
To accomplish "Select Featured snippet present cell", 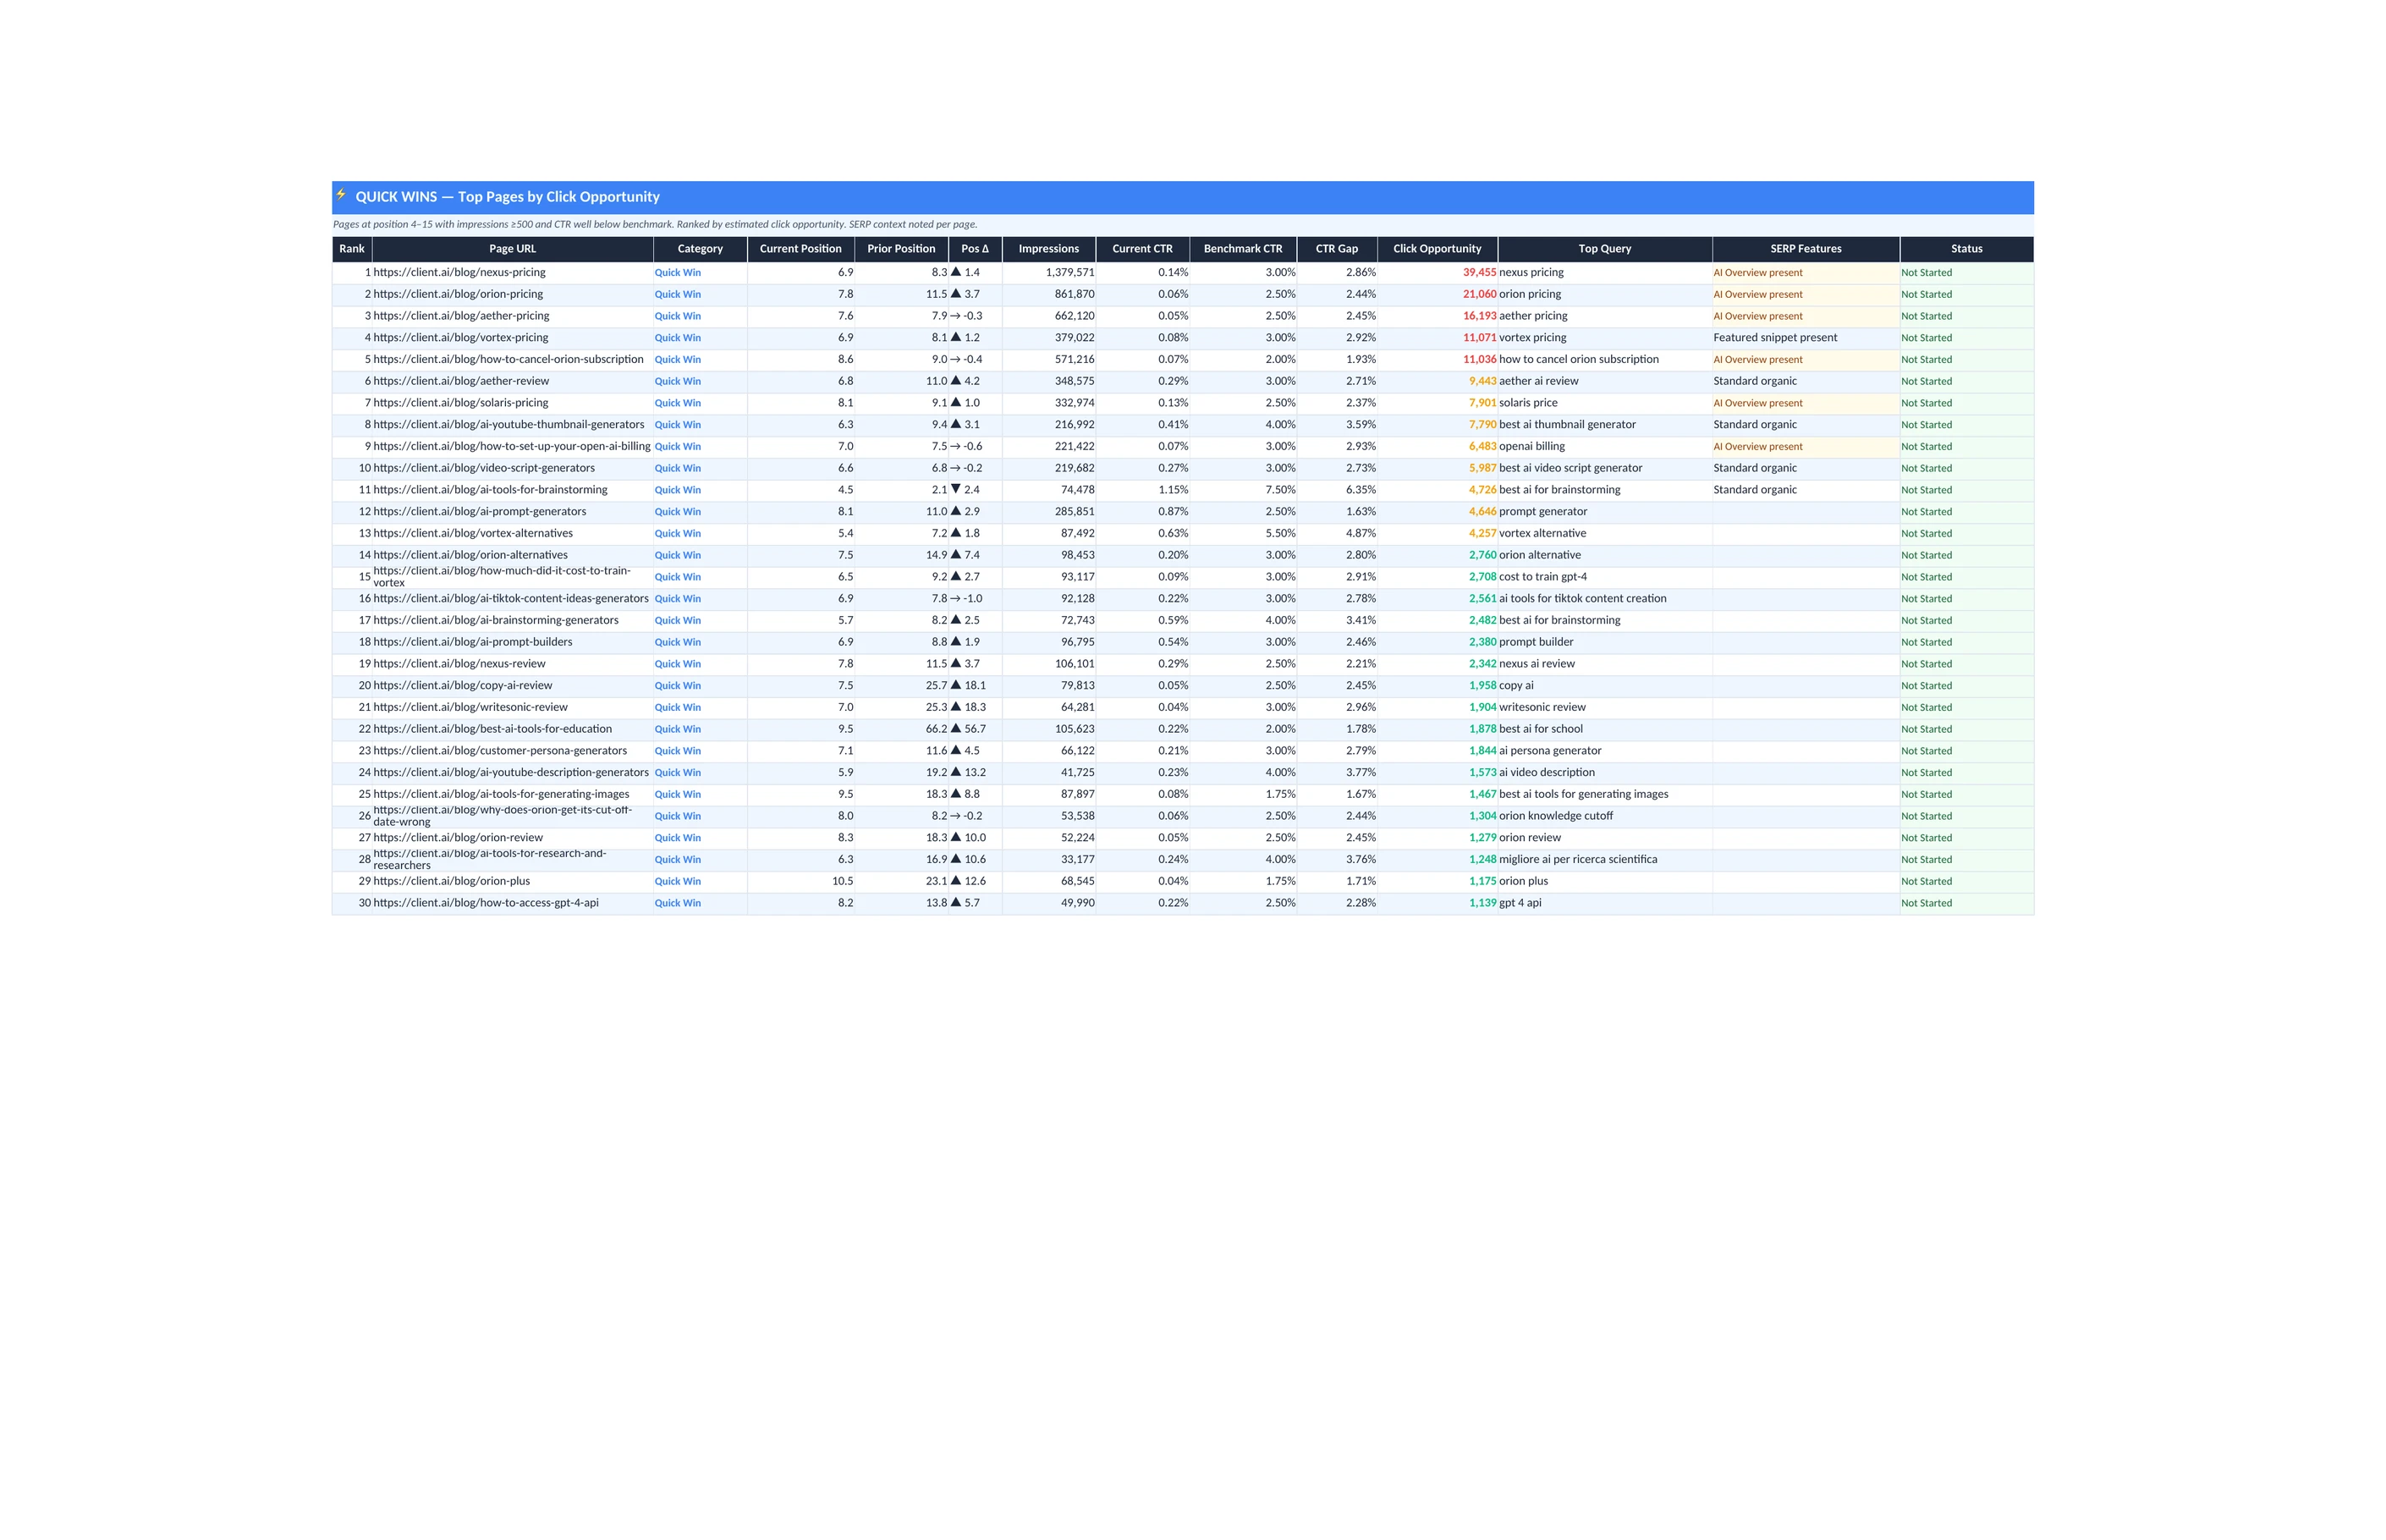I will [1774, 338].
